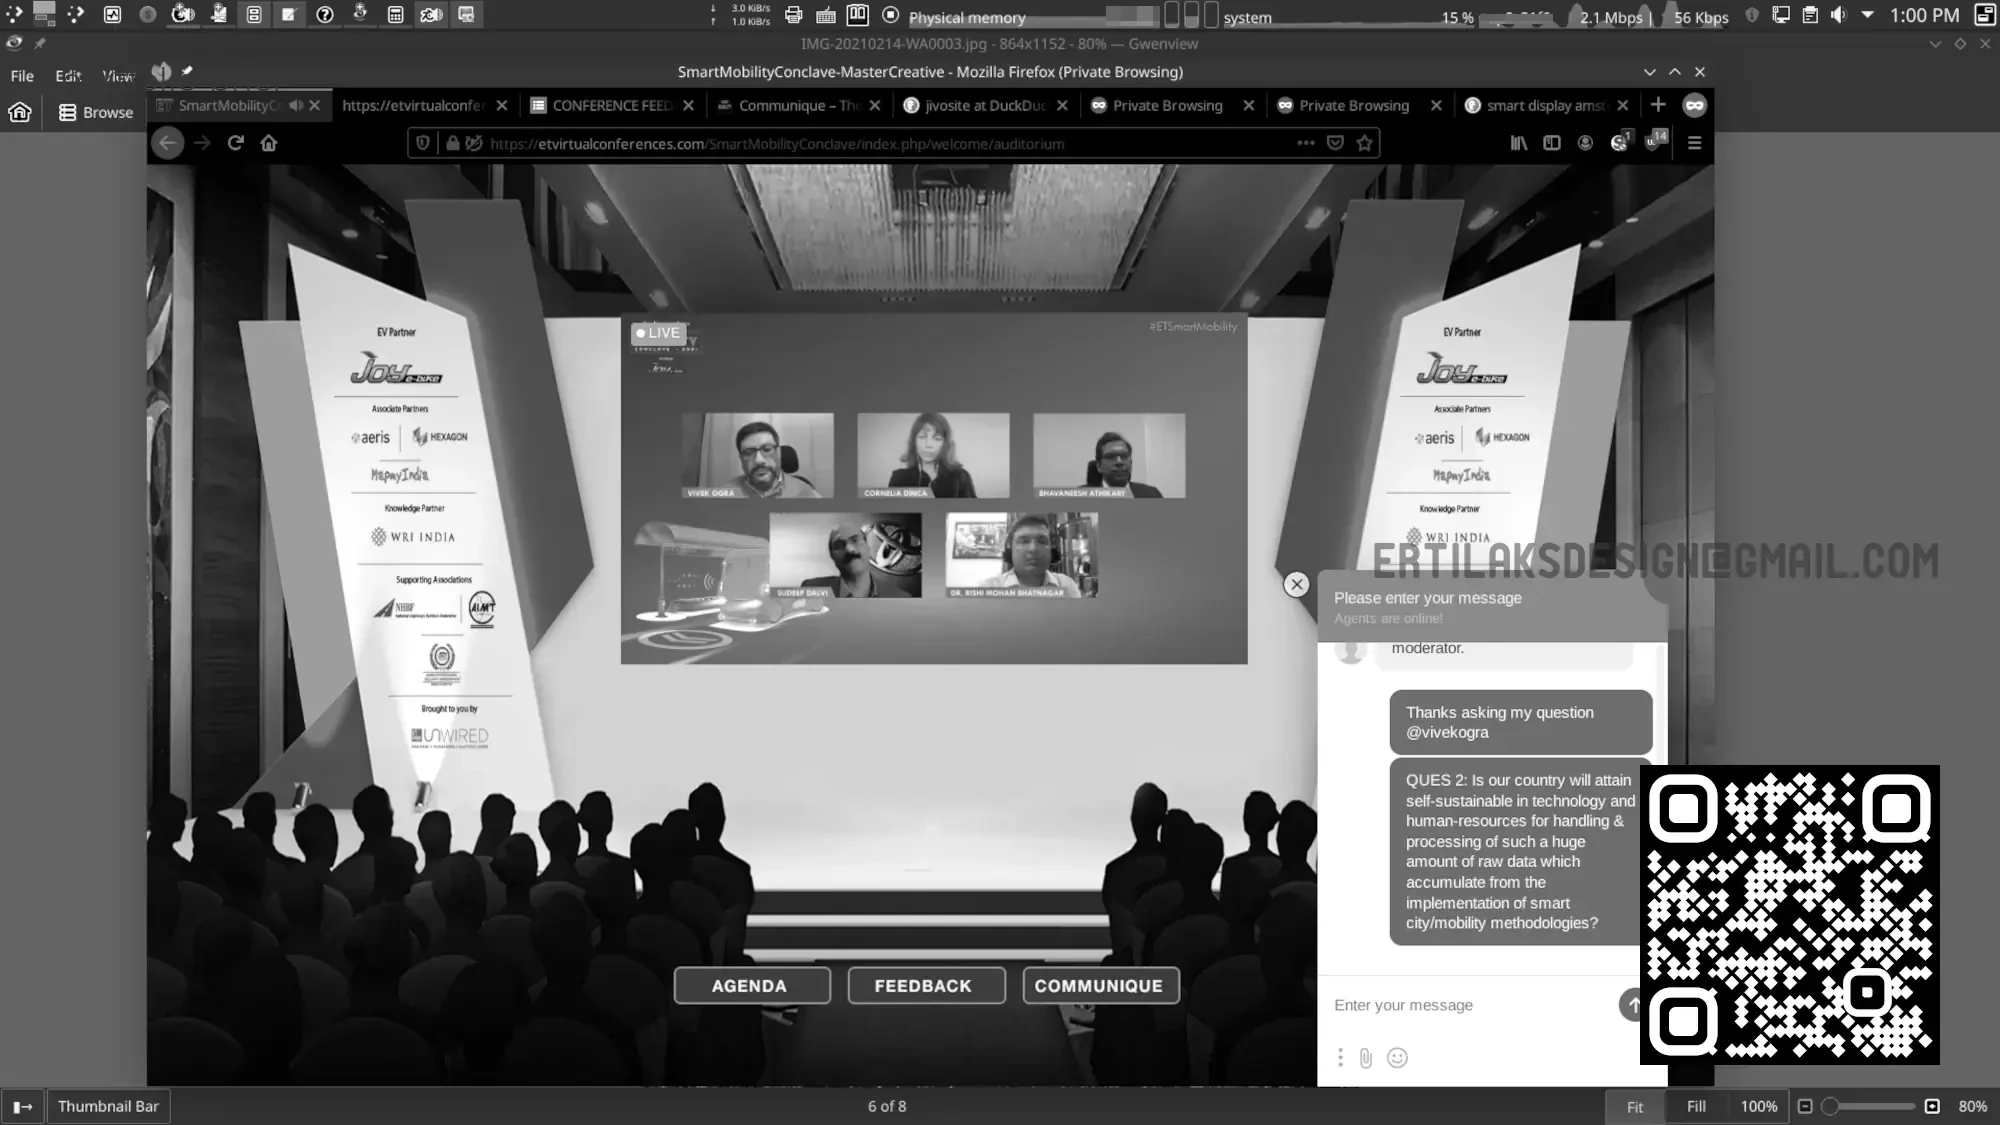Open the calculator icon in top panel
This screenshot has height=1125, width=2000.
click(395, 15)
